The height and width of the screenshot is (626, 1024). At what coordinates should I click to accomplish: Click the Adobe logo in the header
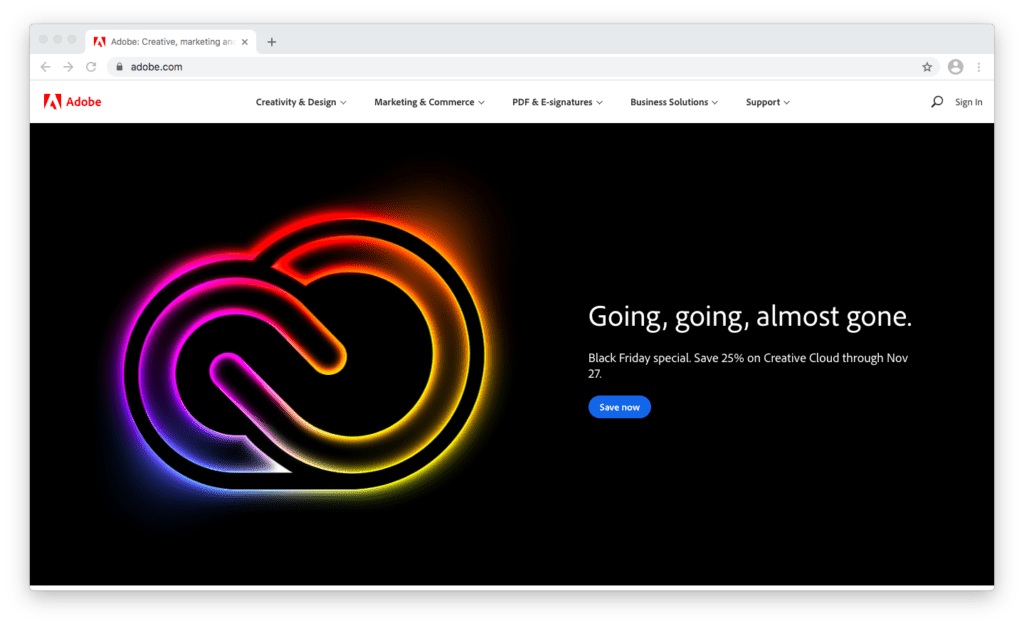click(72, 102)
